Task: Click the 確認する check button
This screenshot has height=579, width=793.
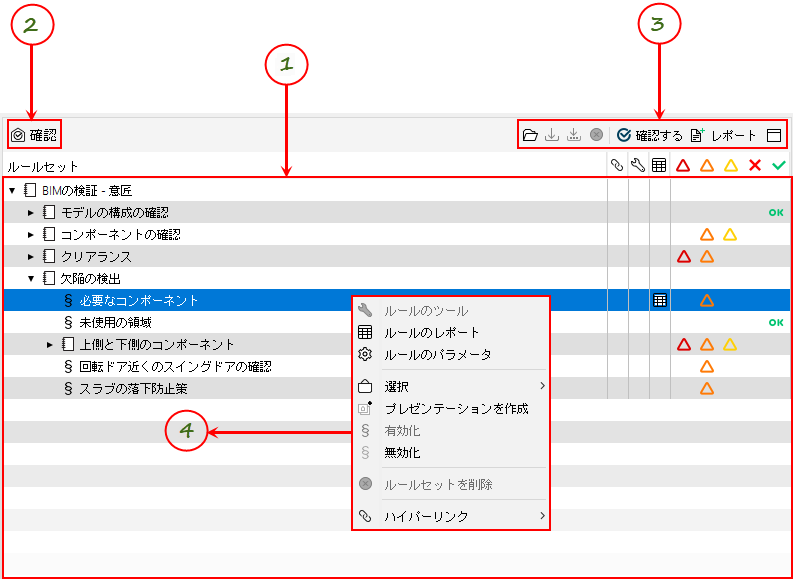Action: (x=650, y=135)
